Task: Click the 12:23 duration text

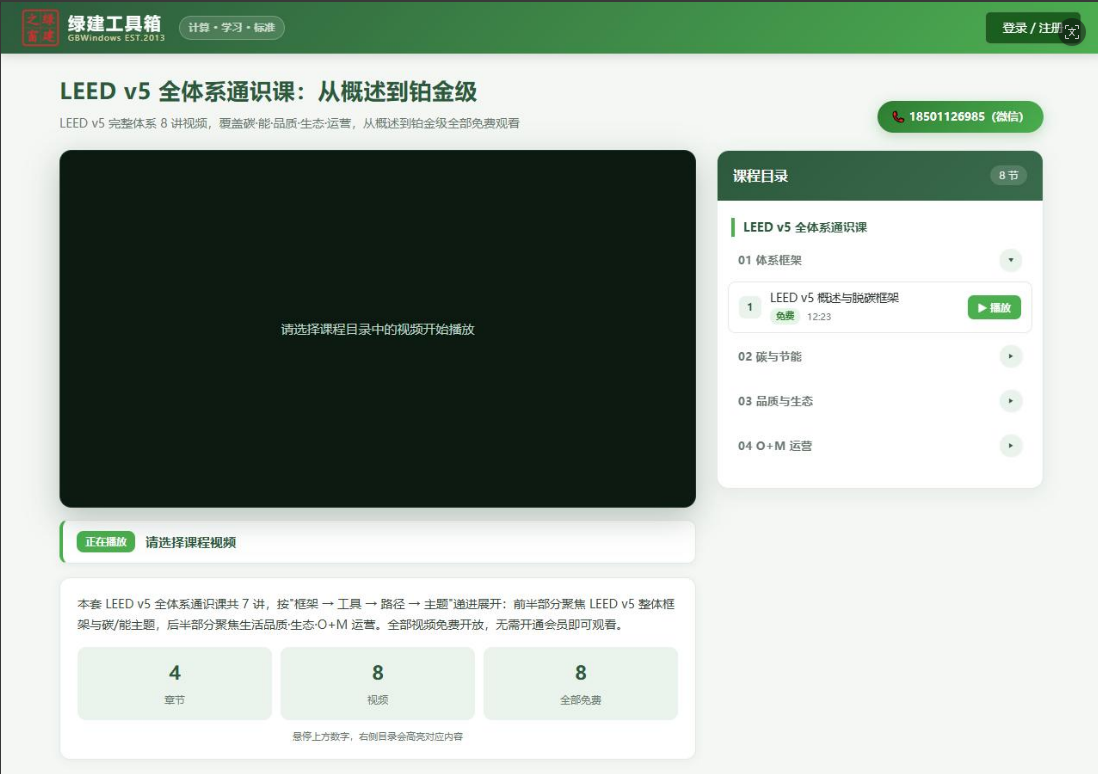Action: pos(819,317)
